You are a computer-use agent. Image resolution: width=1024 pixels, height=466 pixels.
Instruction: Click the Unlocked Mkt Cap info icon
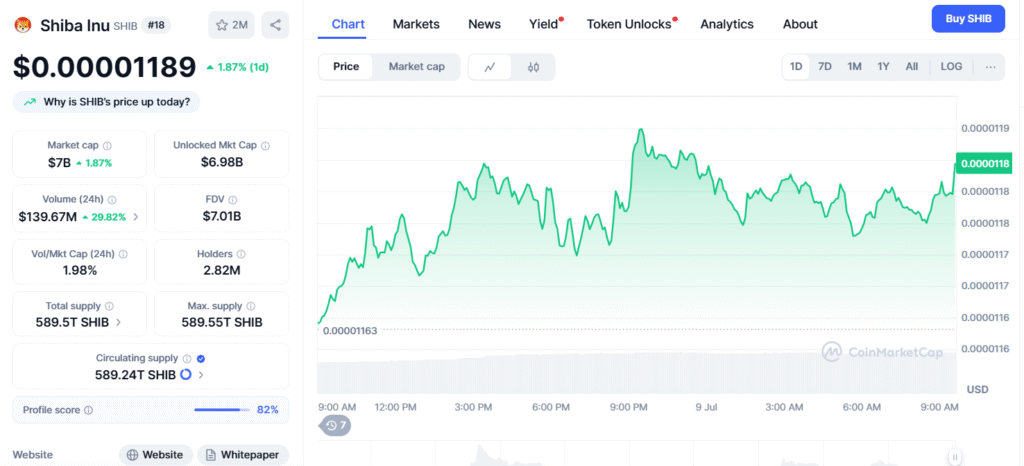pos(265,146)
